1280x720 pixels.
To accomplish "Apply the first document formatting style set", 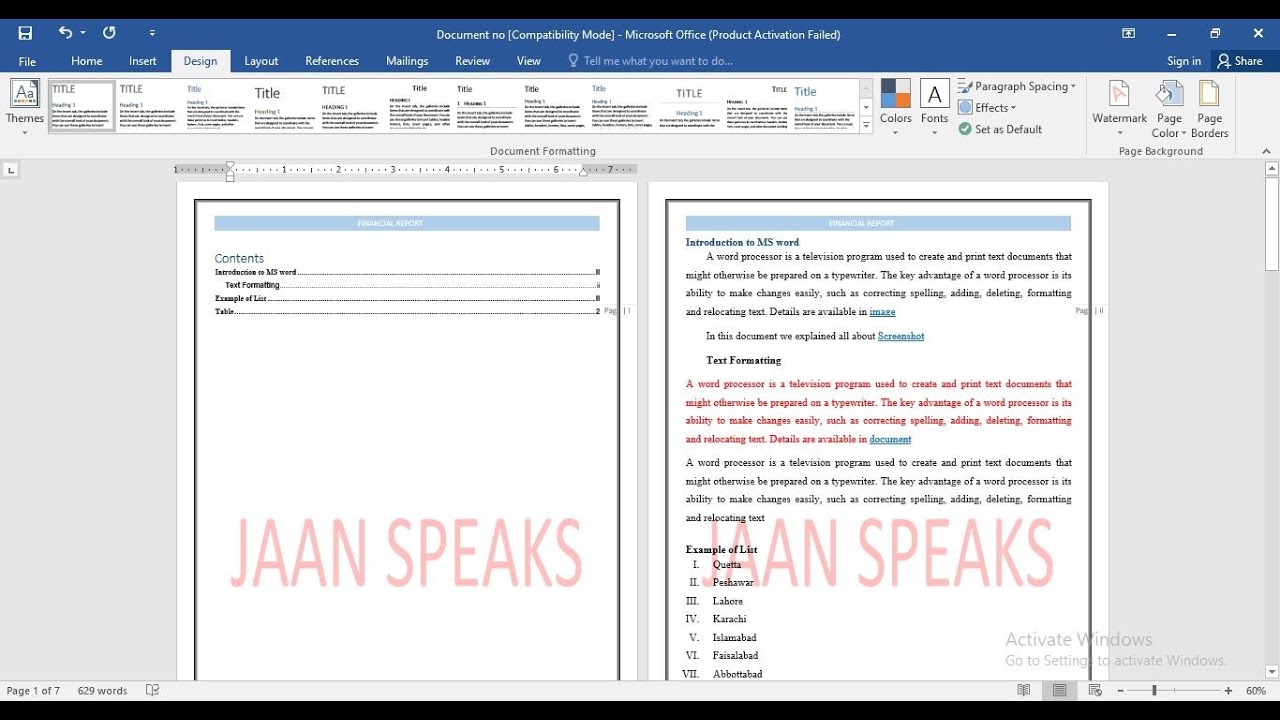I will [x=82, y=106].
